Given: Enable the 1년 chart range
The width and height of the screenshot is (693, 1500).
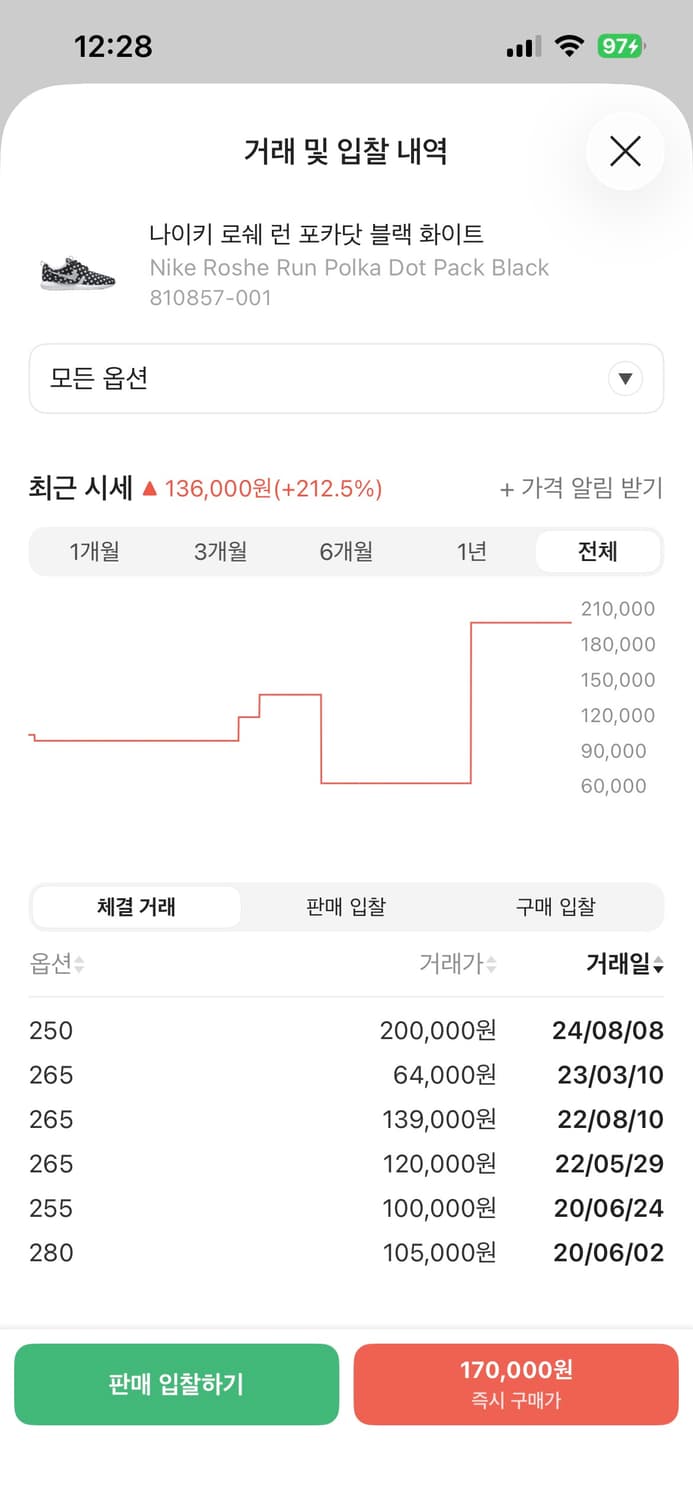Looking at the screenshot, I should [471, 551].
